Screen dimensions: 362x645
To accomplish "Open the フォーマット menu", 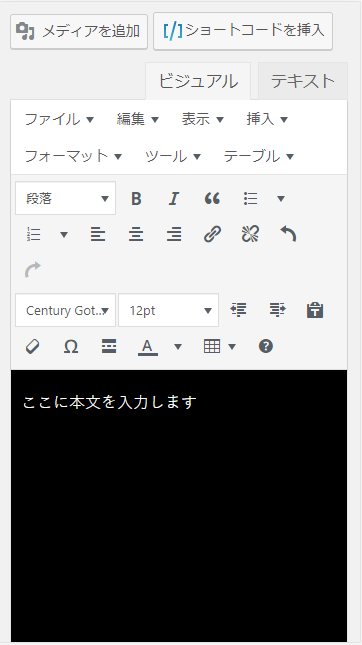I will [73, 156].
